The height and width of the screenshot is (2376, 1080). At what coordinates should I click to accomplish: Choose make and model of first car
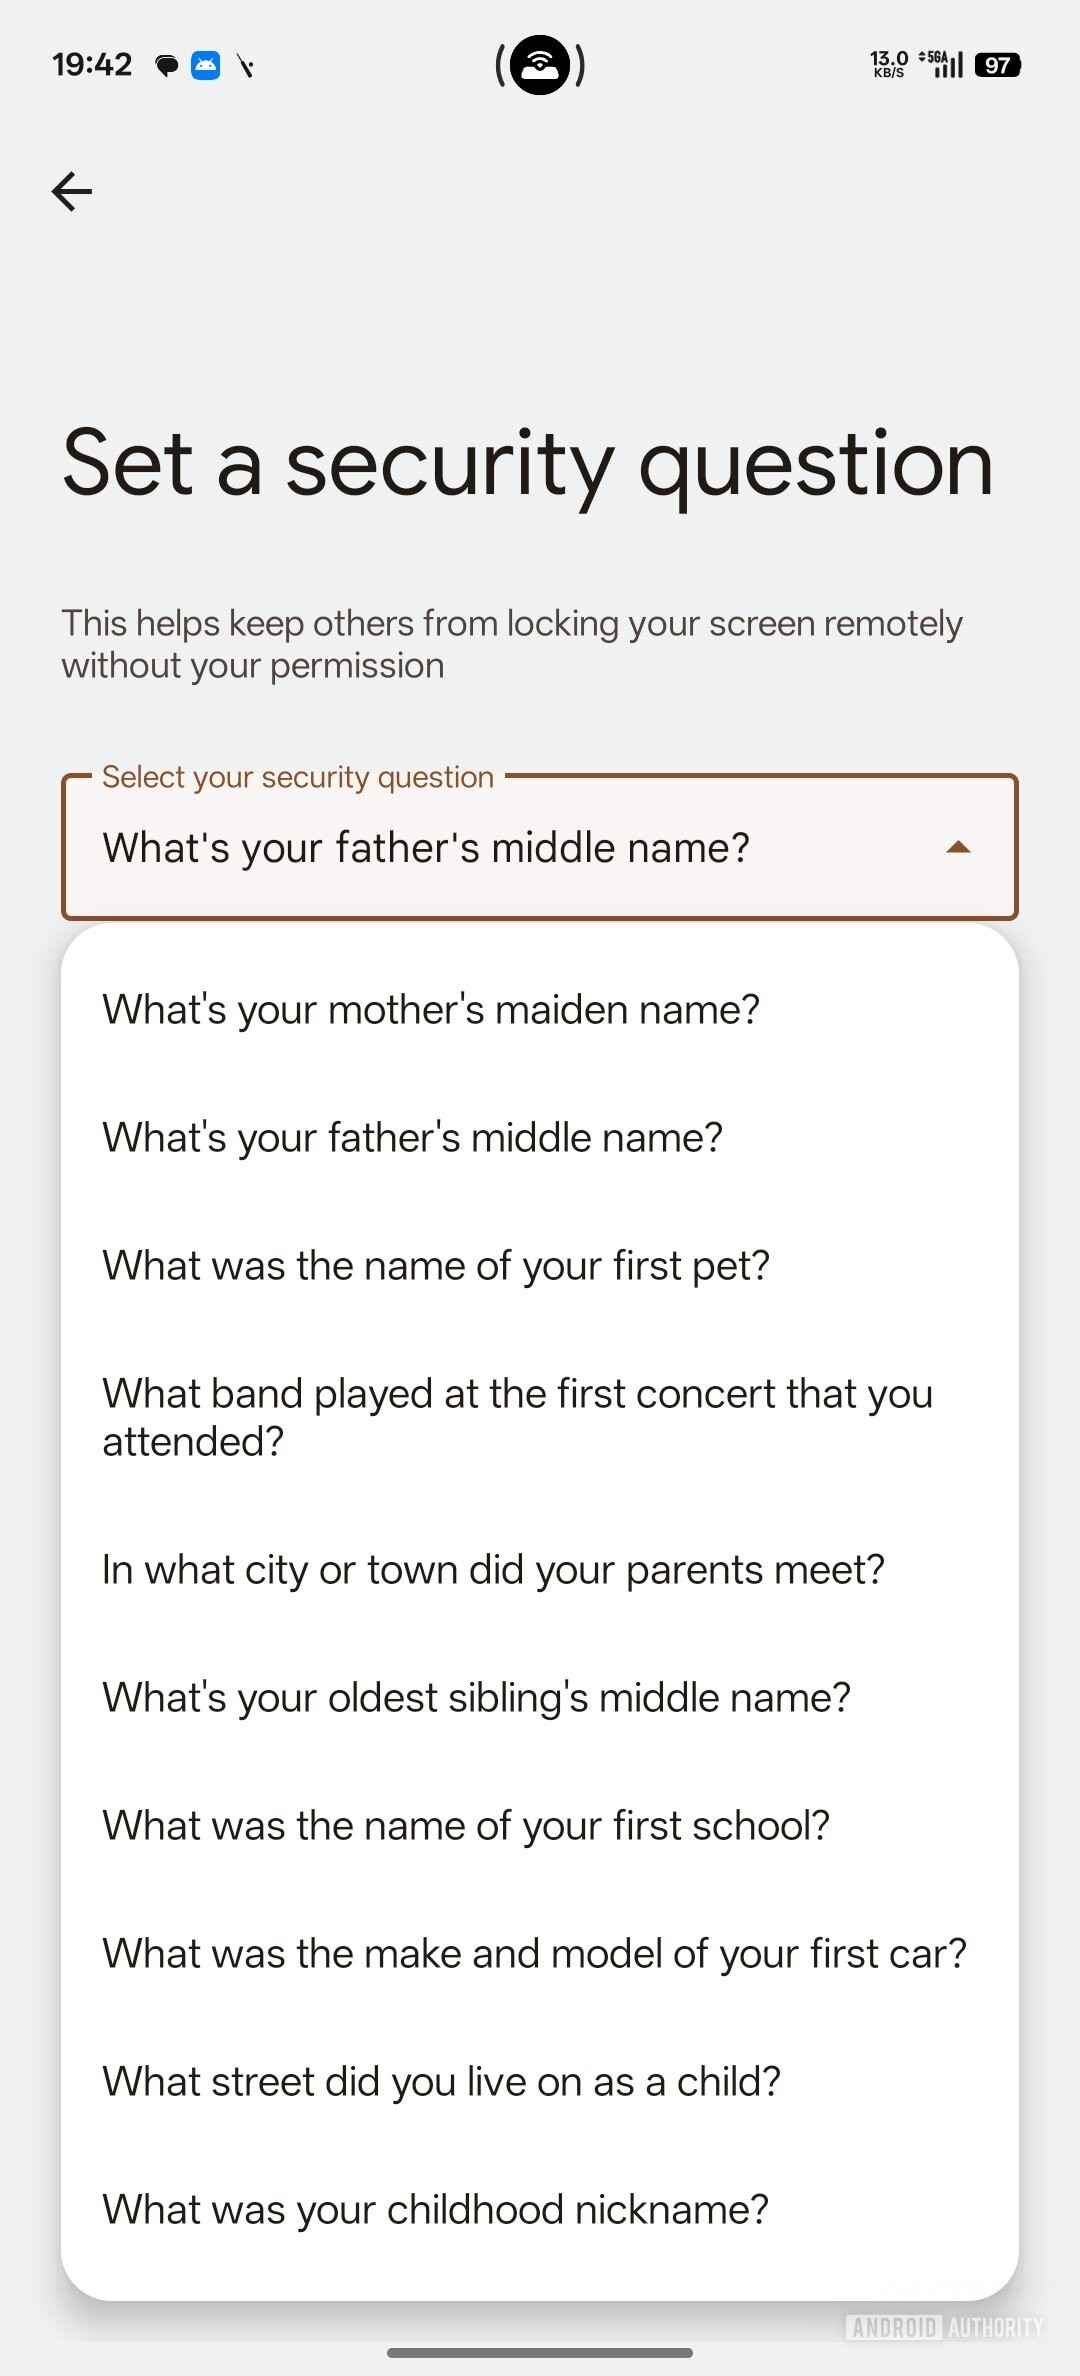tap(534, 1953)
